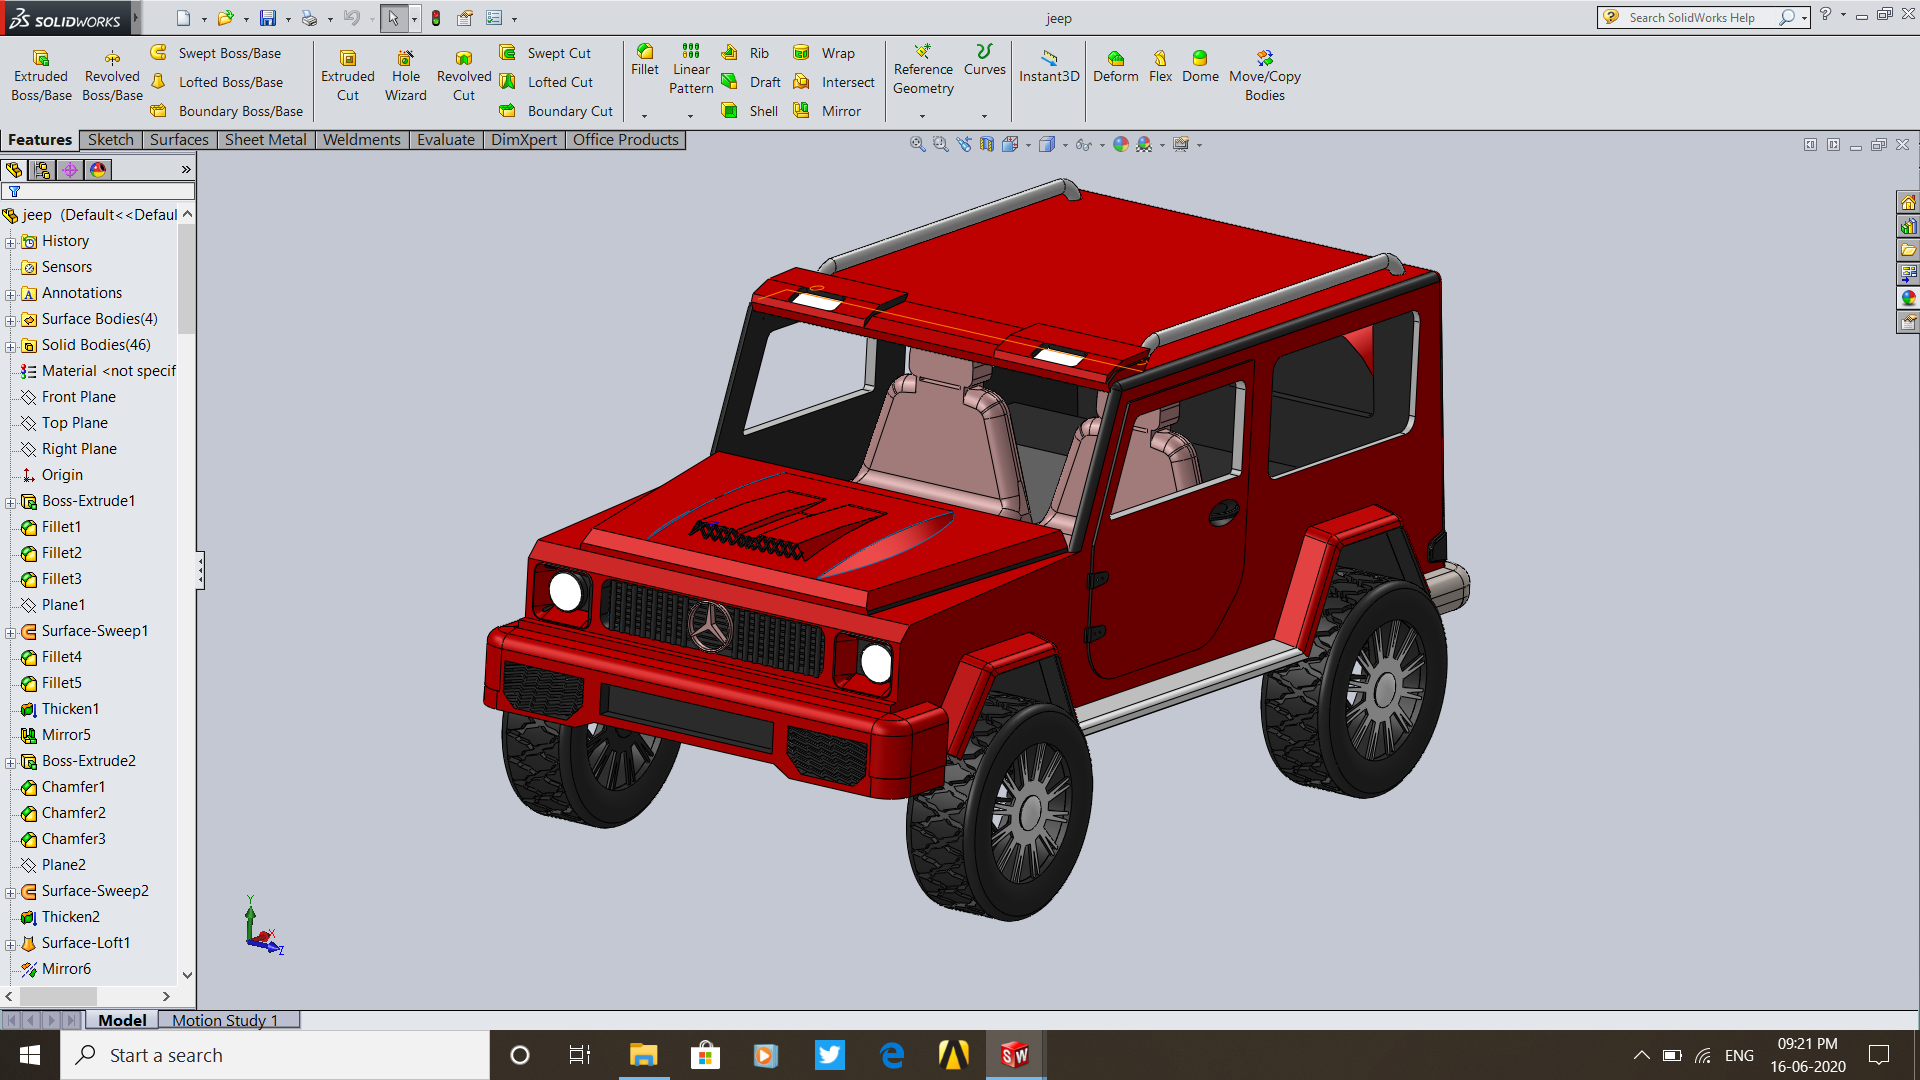Switch to the Weldments tab
1920x1080 pixels.
pyautogui.click(x=361, y=140)
